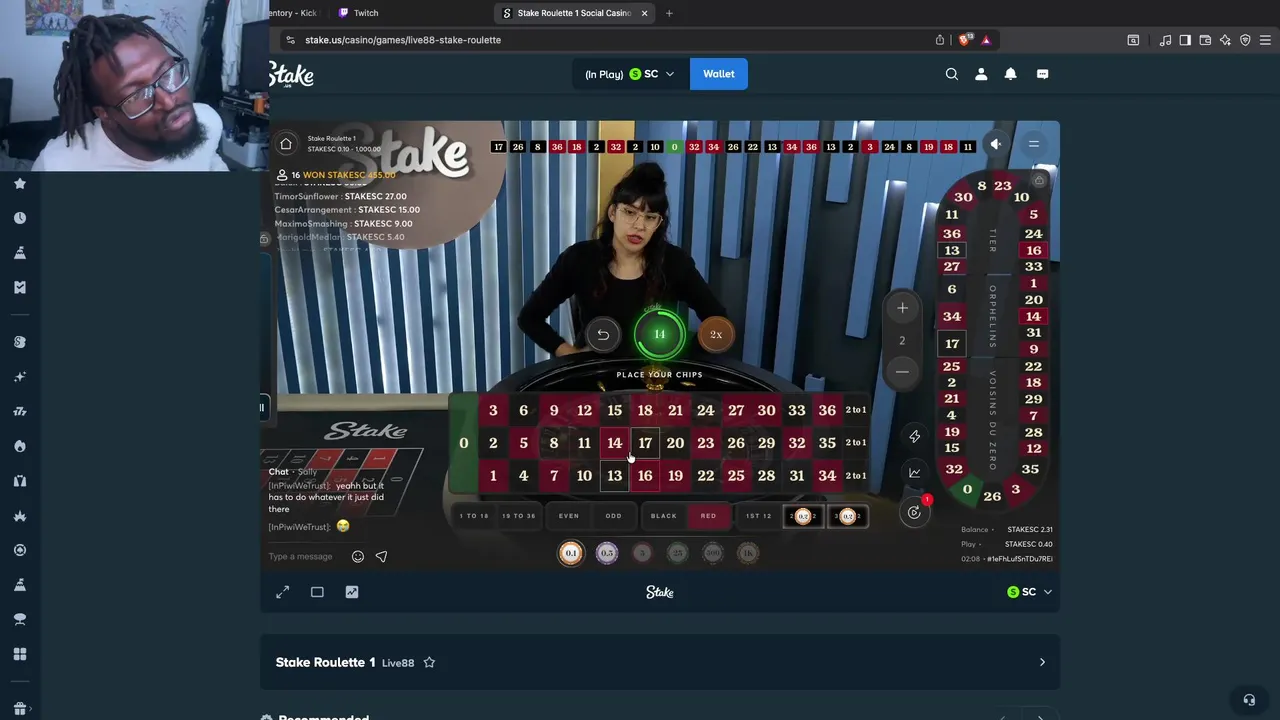Click top-row 2 to 1 column bet

(856, 410)
